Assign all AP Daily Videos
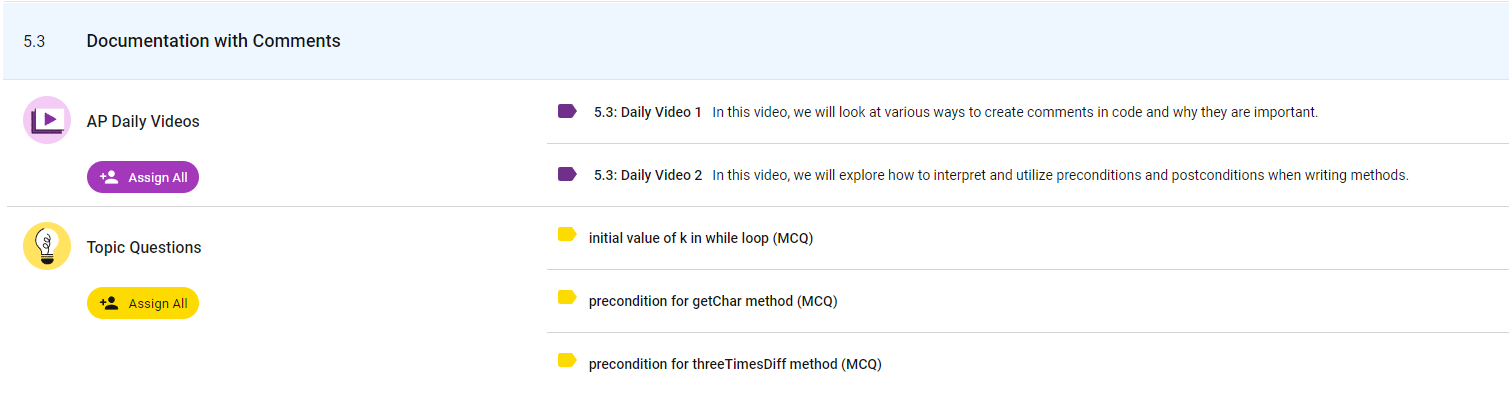Screen dimensions: 1509x394 tap(143, 177)
